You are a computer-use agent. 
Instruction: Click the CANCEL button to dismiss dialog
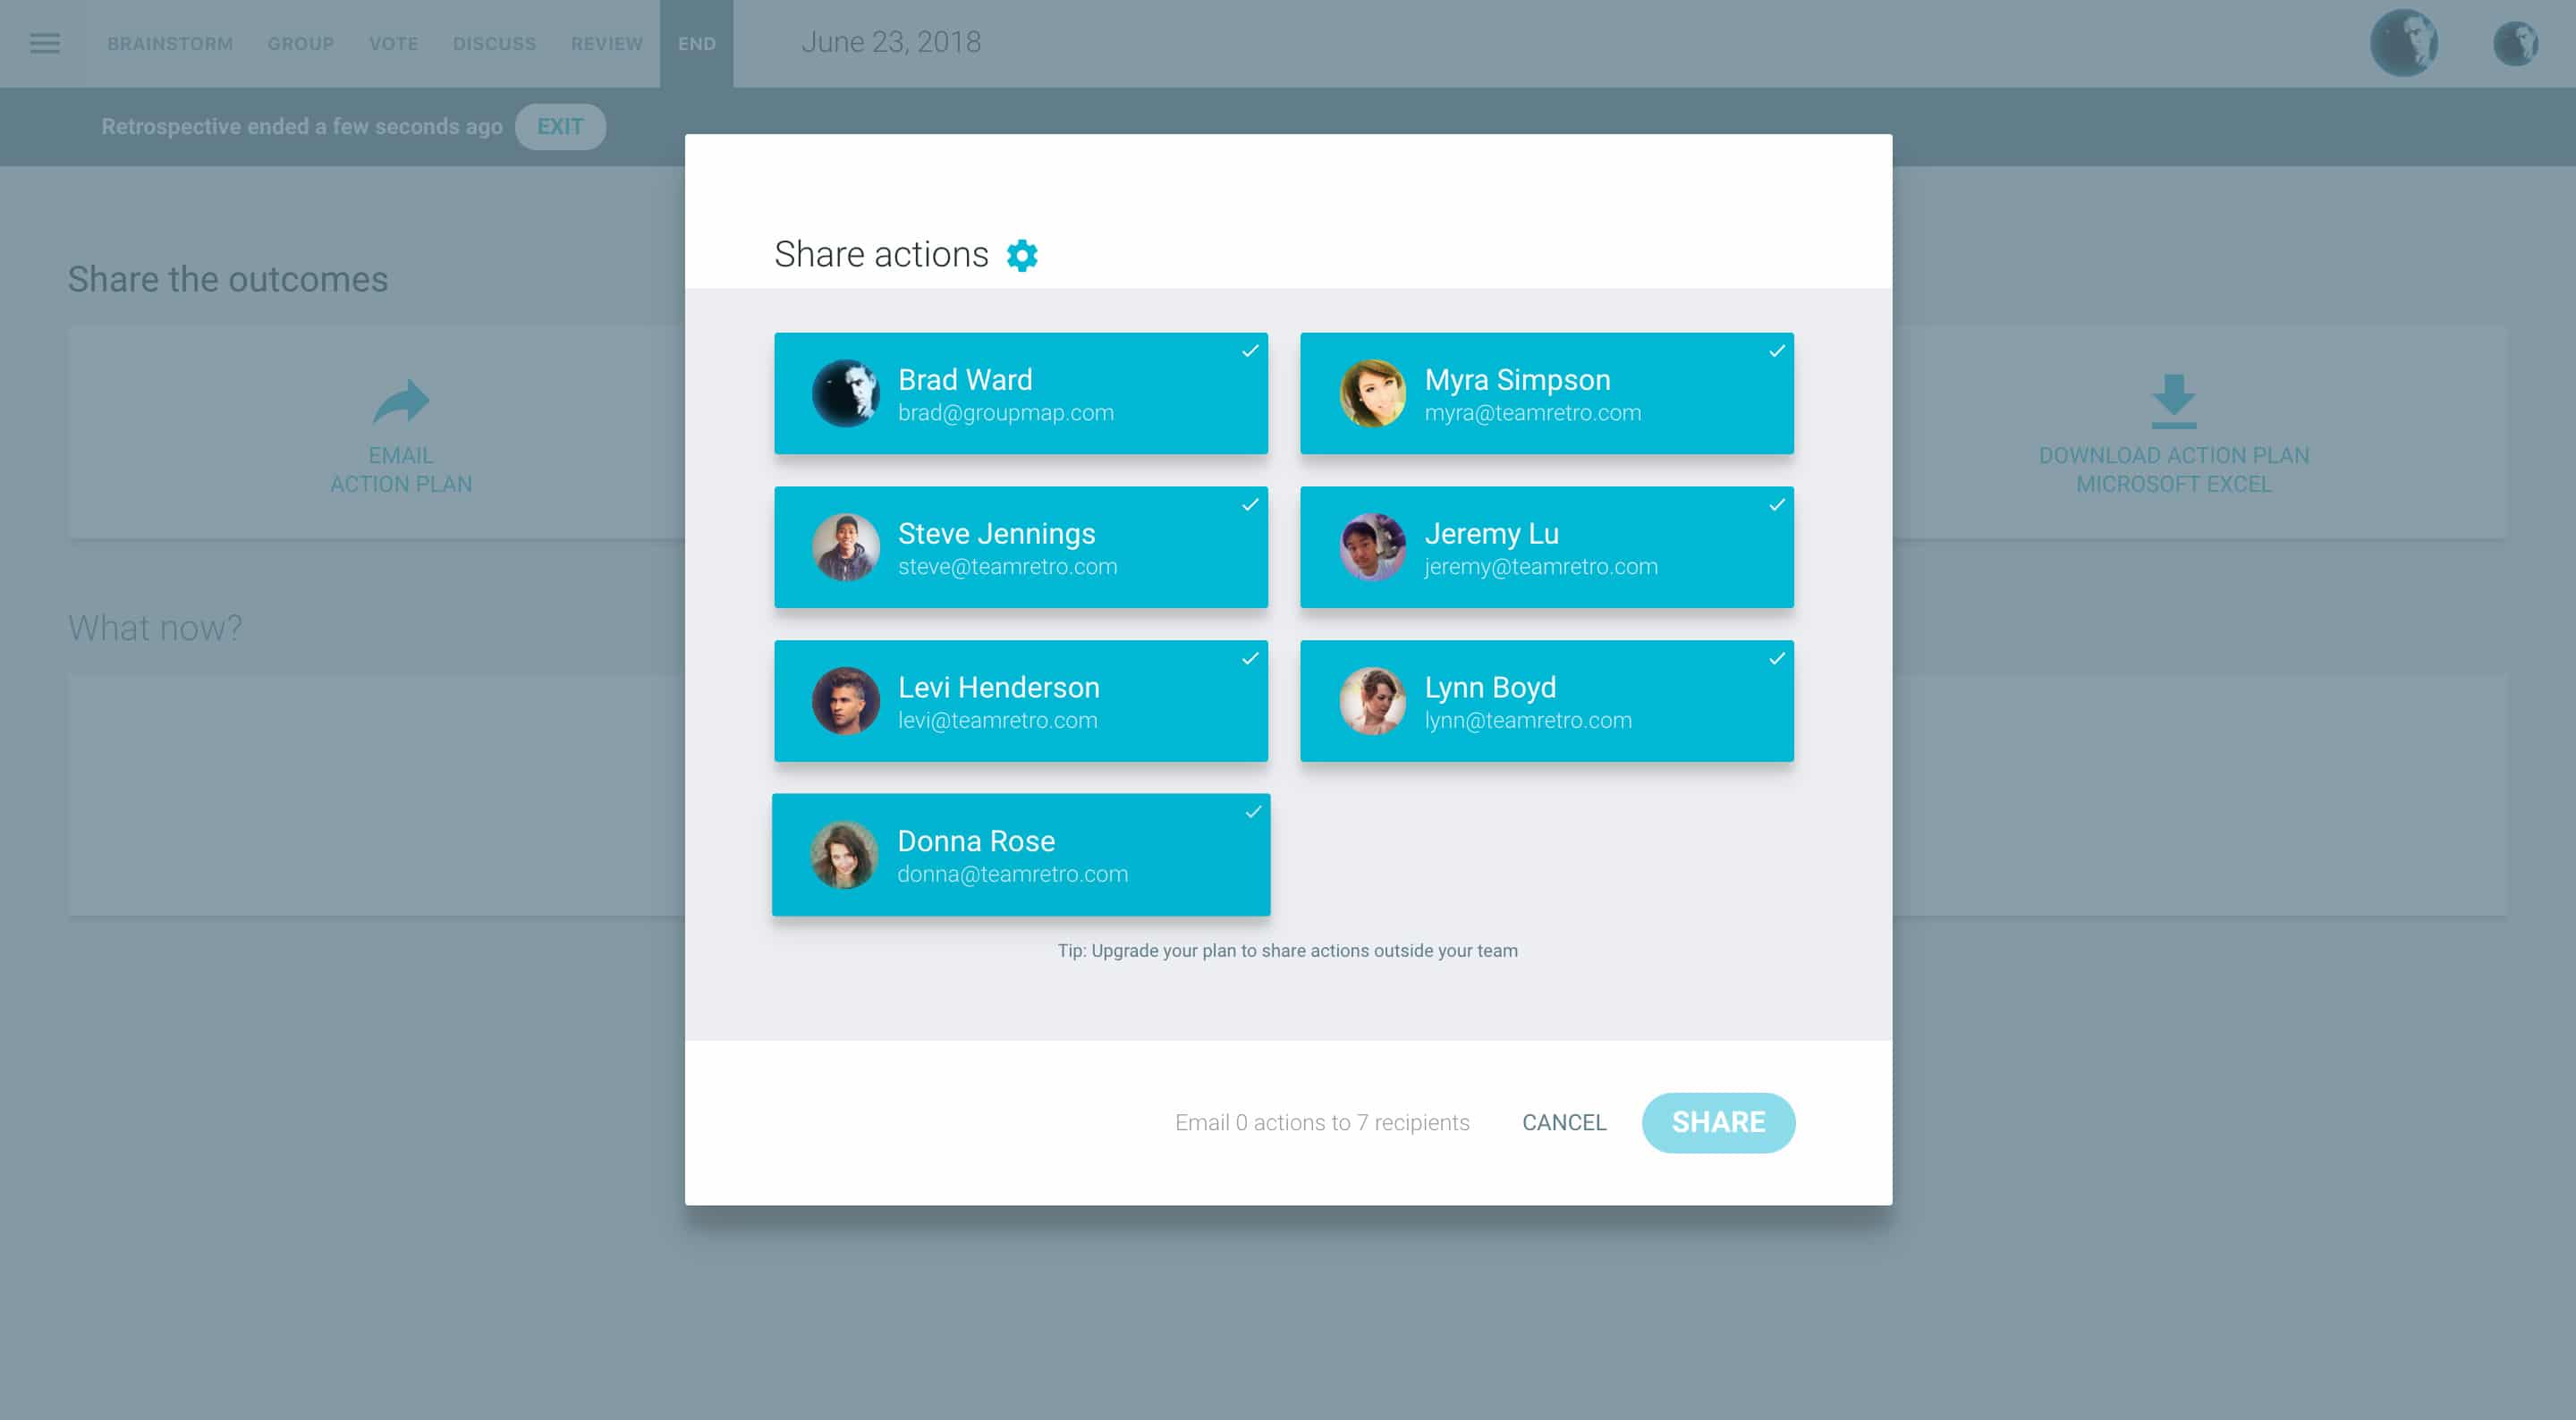coord(1563,1121)
